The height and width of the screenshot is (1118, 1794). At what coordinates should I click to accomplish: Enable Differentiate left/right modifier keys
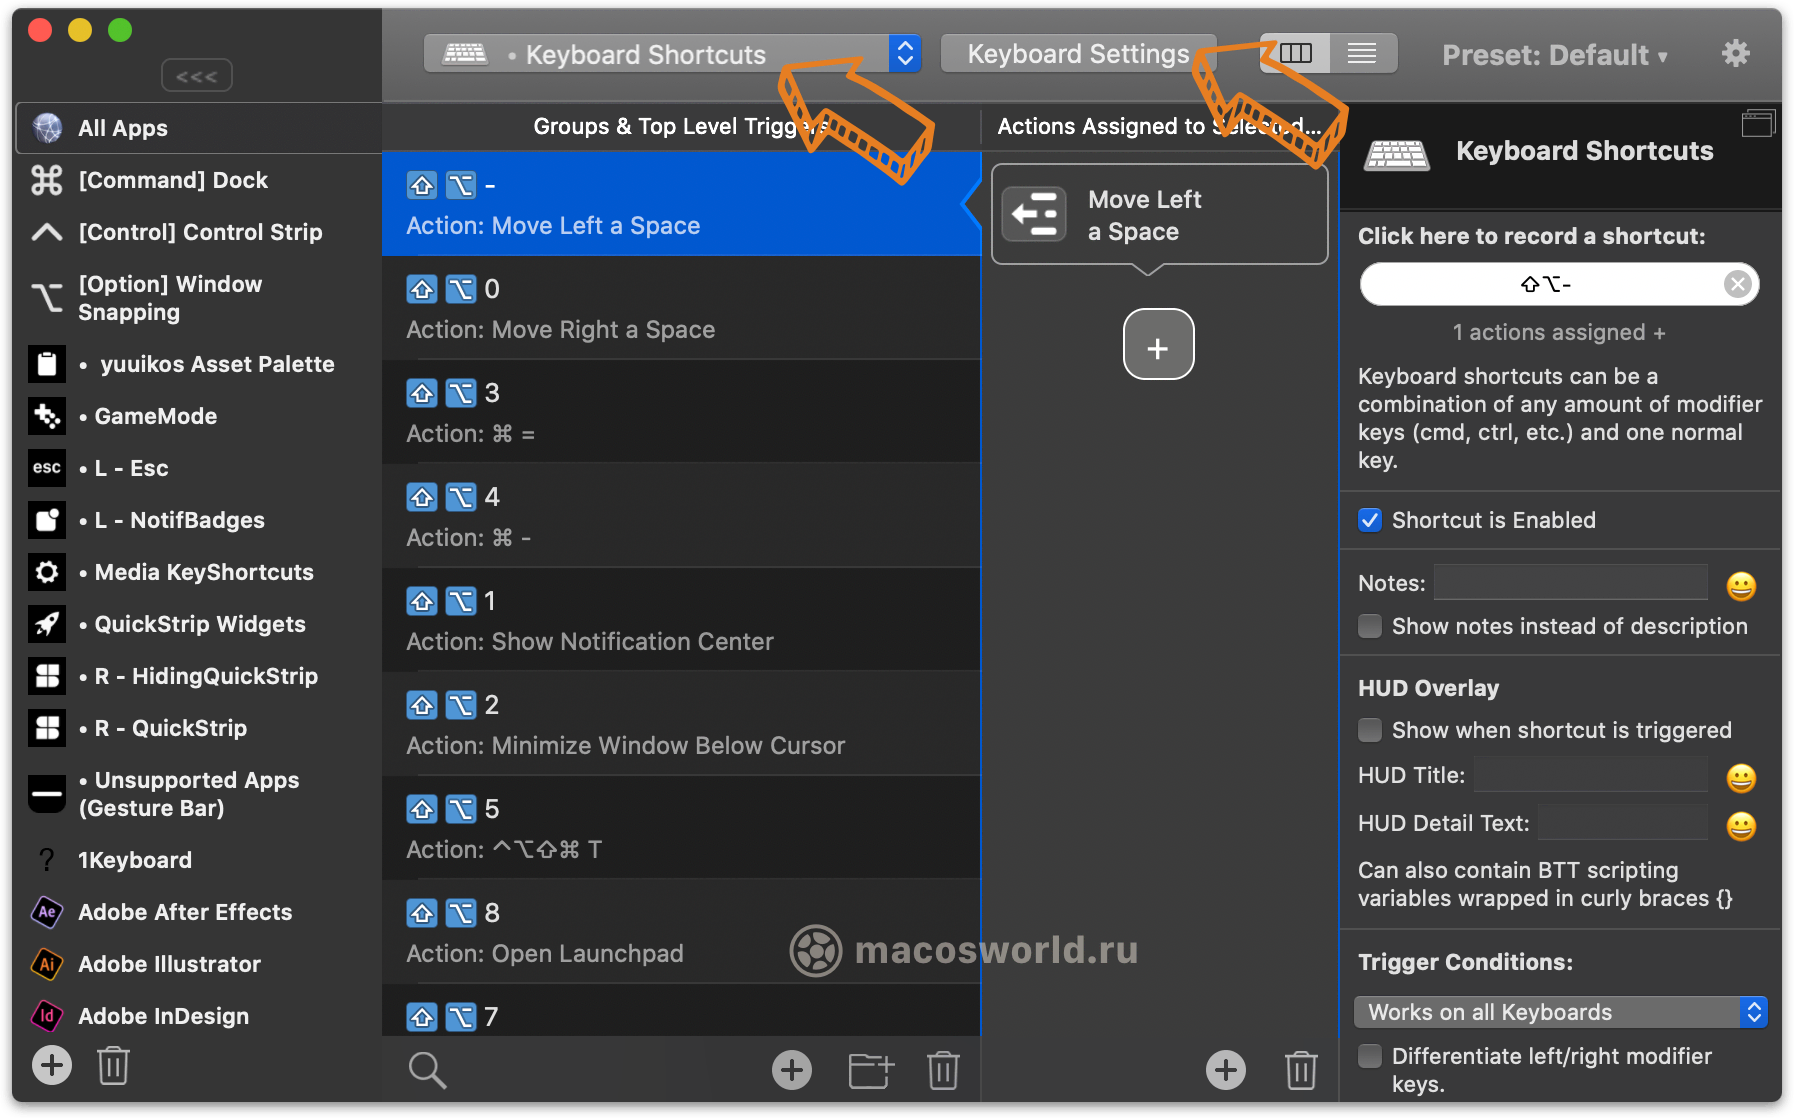tap(1370, 1056)
